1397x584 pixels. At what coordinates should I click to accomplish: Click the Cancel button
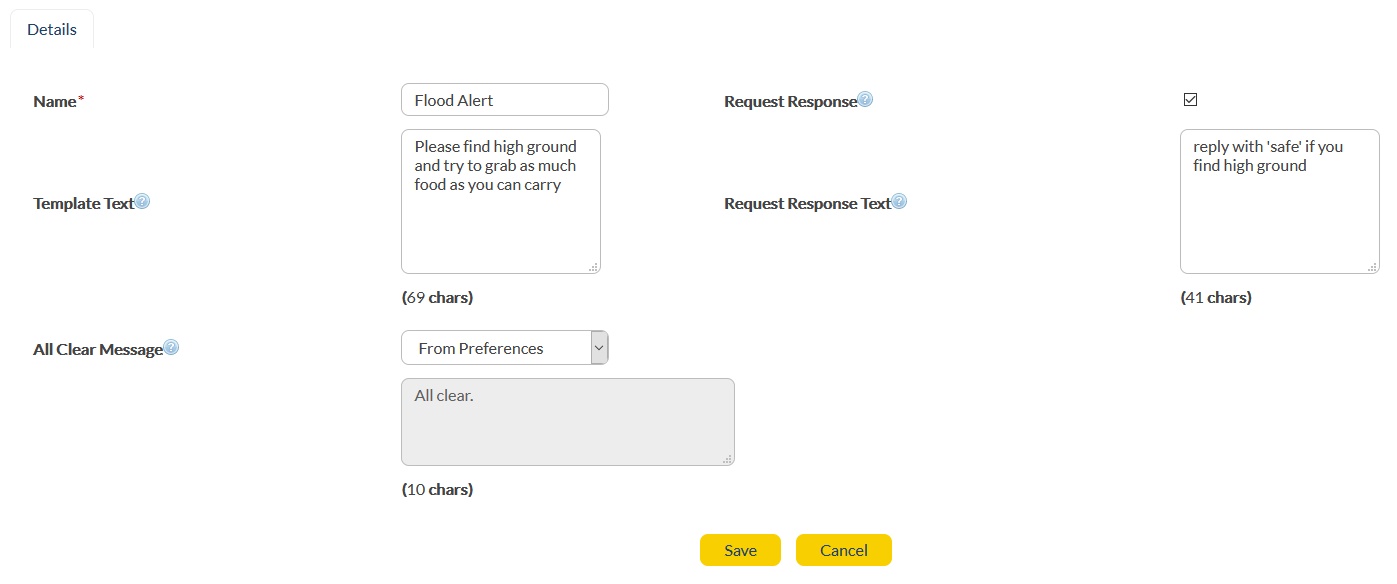[843, 550]
